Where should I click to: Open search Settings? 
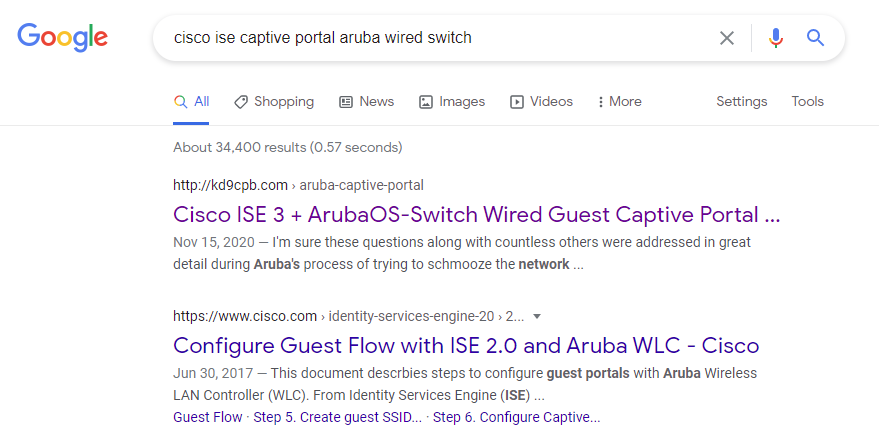(741, 102)
